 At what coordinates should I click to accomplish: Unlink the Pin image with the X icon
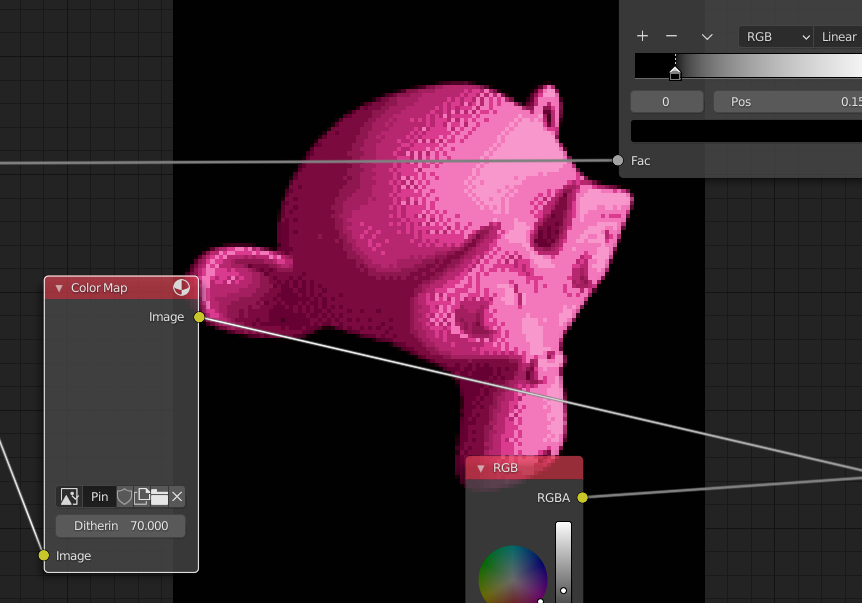tap(177, 497)
